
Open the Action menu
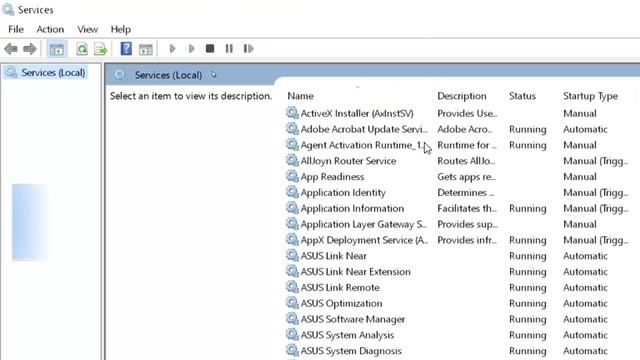click(50, 29)
